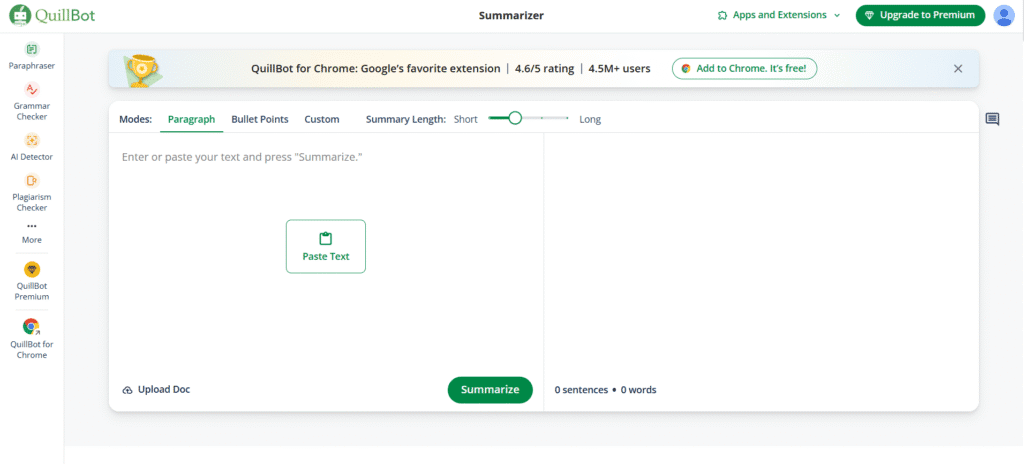This screenshot has width=1024, height=464.
Task: Open the Grammar Checker tool
Action: [31, 102]
